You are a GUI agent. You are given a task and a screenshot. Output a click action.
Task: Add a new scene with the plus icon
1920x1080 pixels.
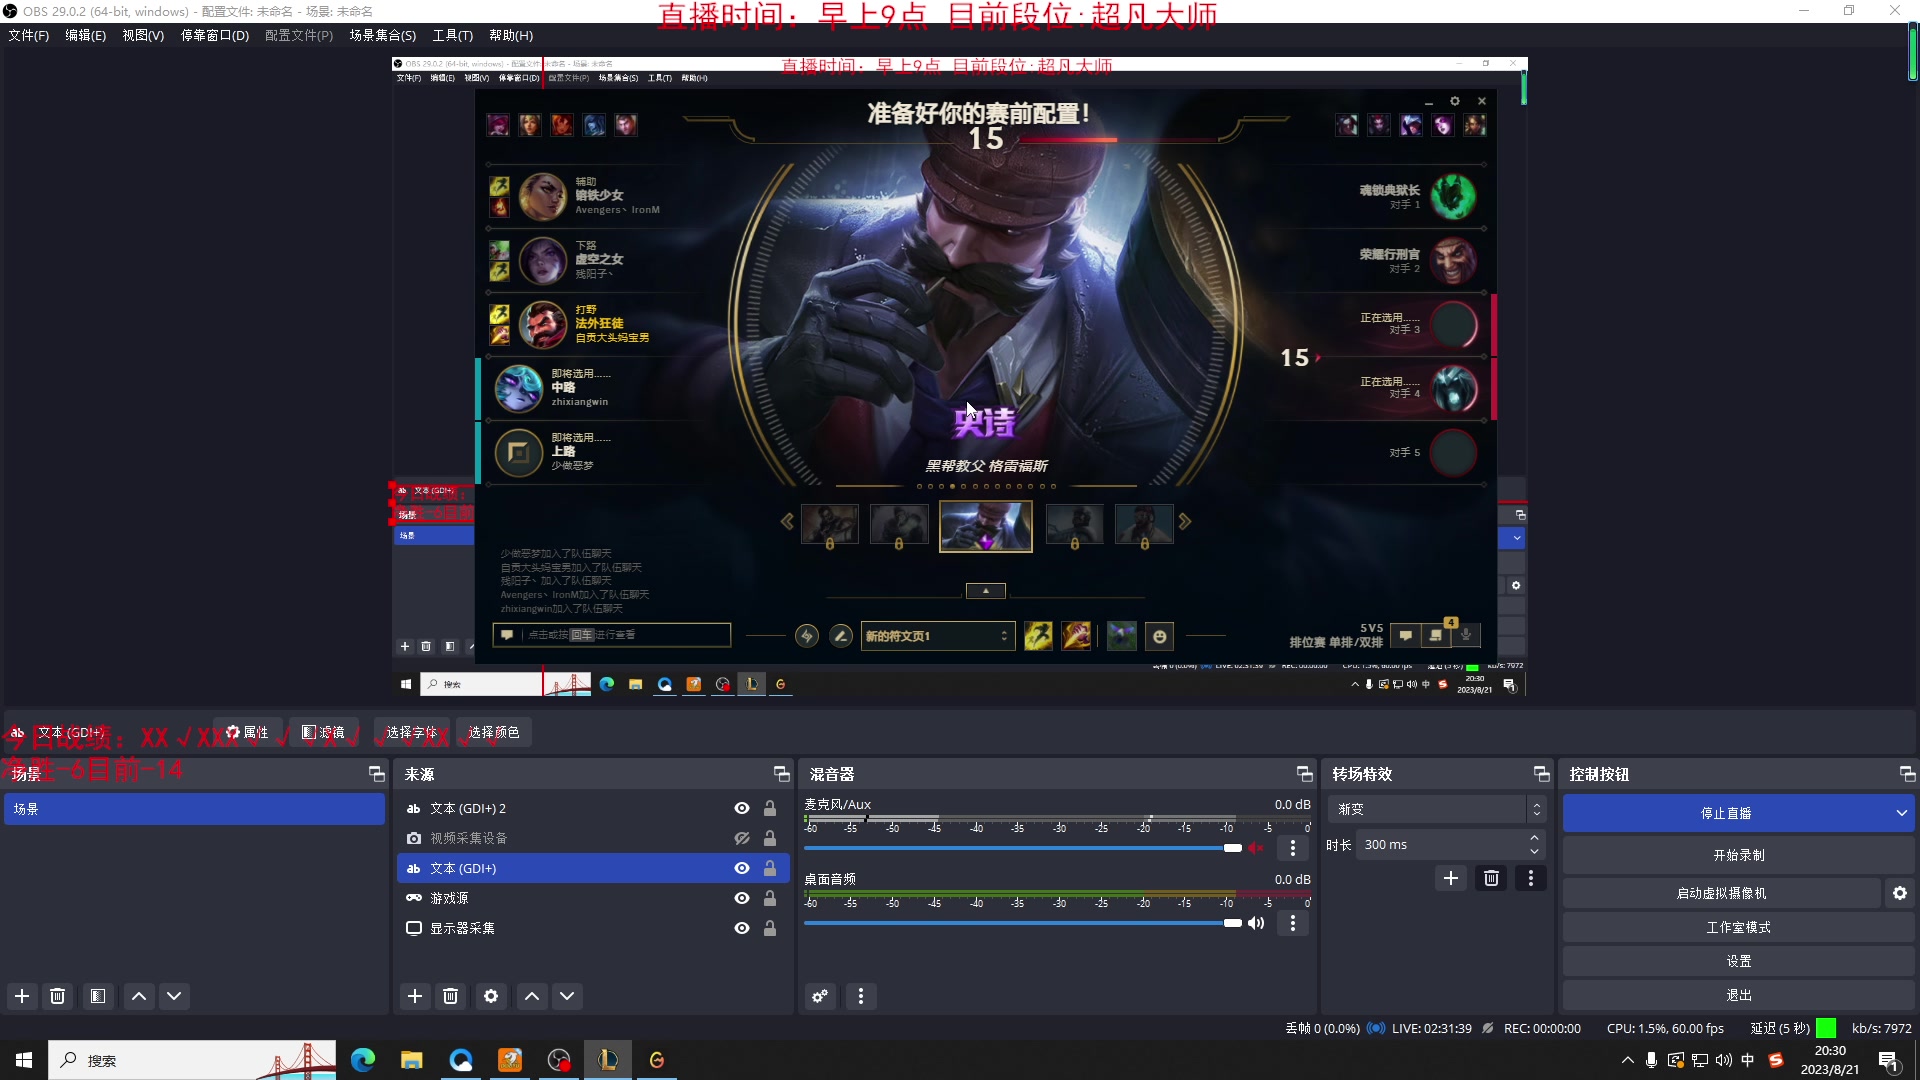[22, 996]
